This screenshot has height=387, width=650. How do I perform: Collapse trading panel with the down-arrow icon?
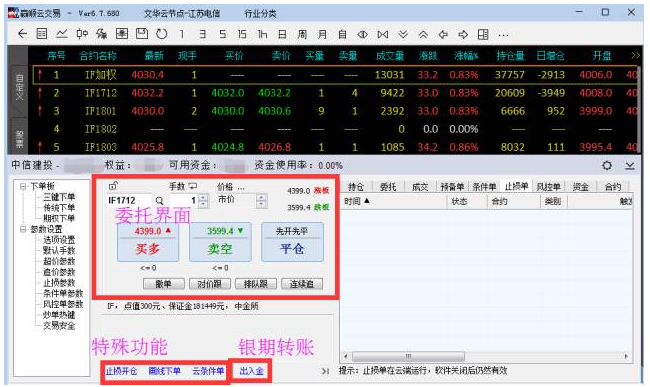point(630,166)
